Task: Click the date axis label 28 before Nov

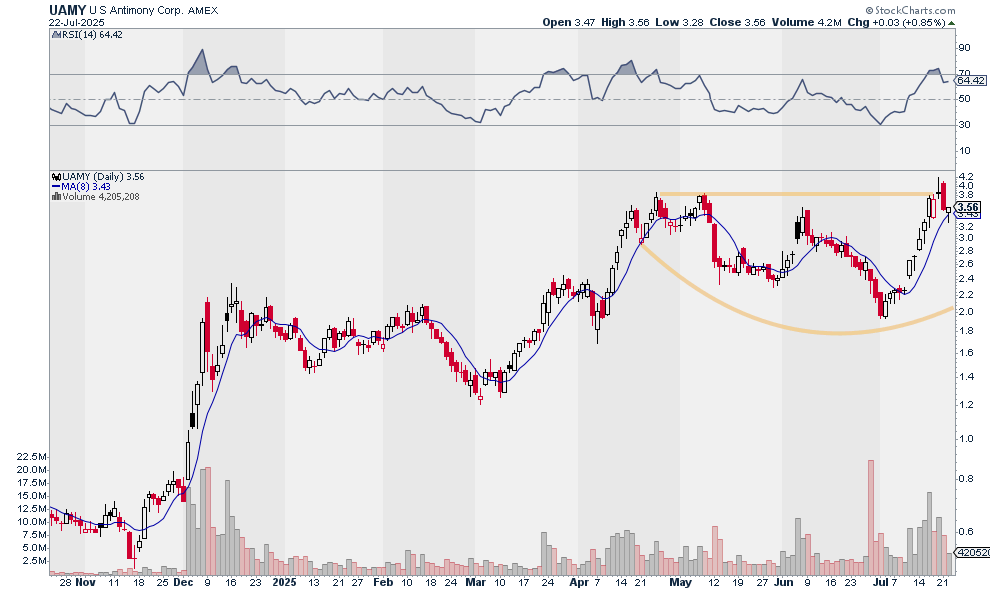Action: [x=66, y=582]
